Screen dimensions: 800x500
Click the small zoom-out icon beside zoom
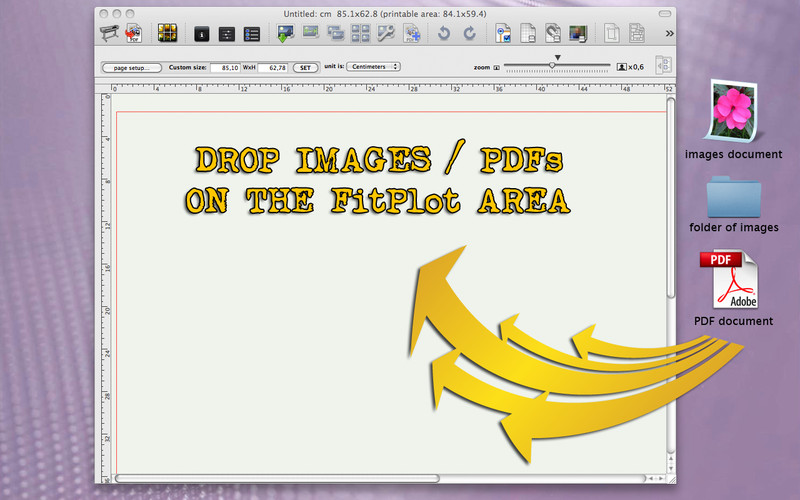(x=496, y=67)
